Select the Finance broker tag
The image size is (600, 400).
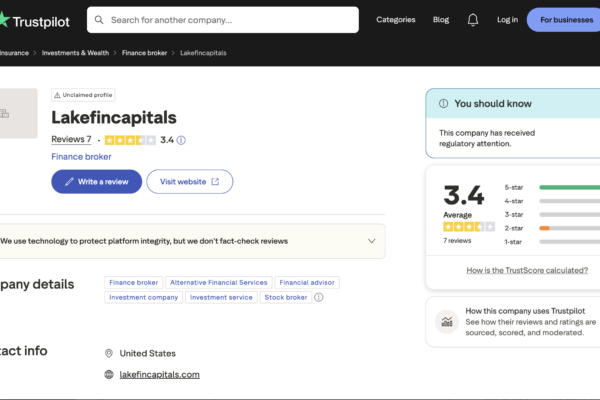[134, 282]
